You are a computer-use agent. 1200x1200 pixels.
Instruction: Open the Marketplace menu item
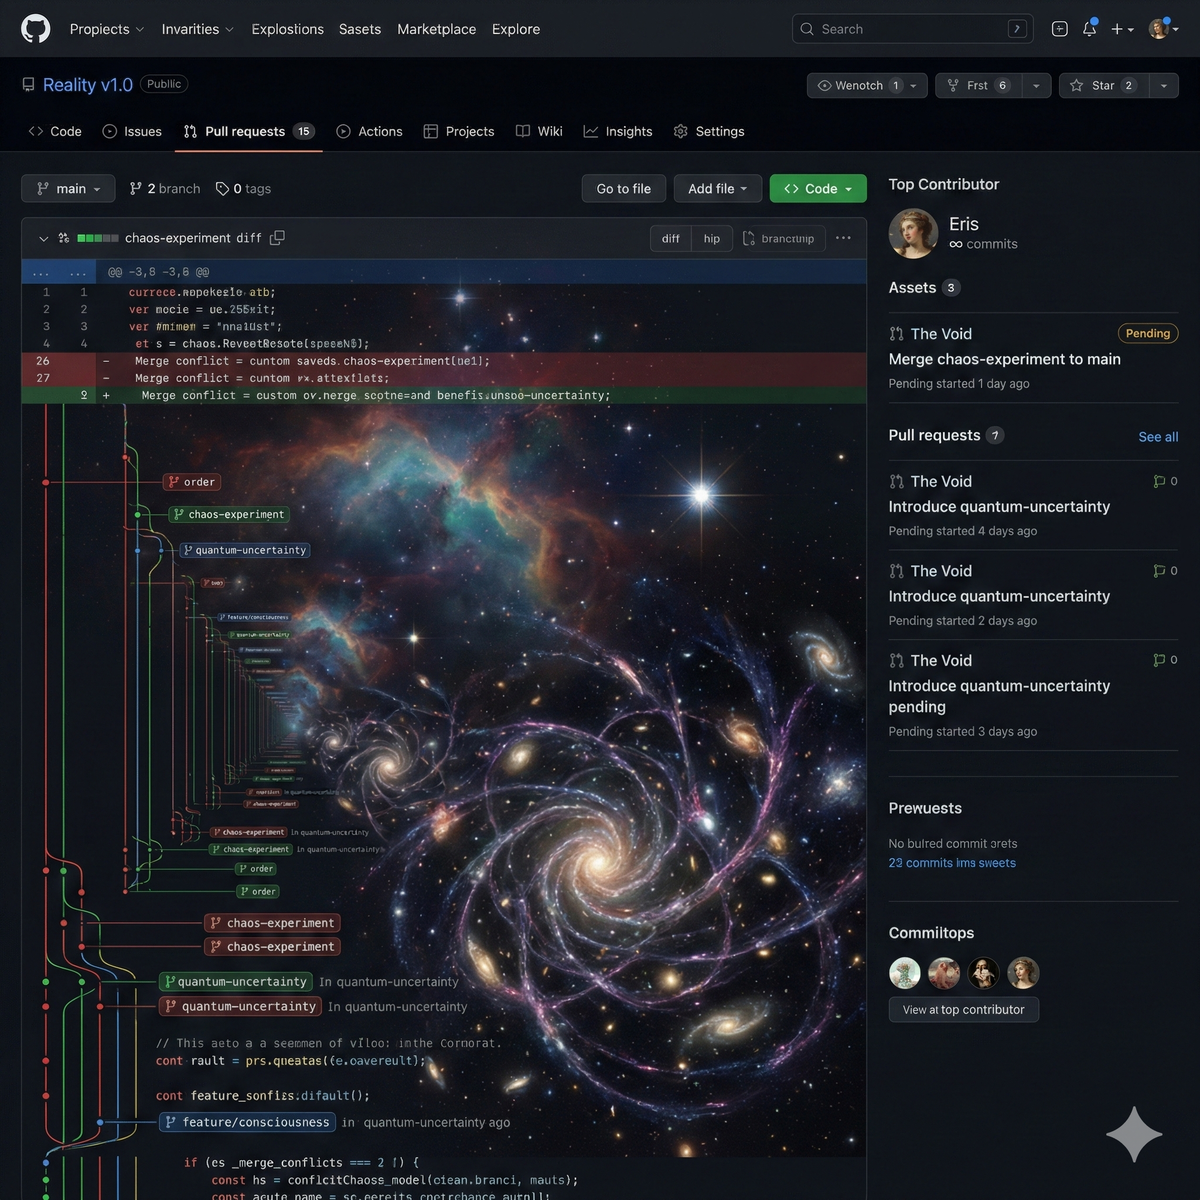coord(436,29)
